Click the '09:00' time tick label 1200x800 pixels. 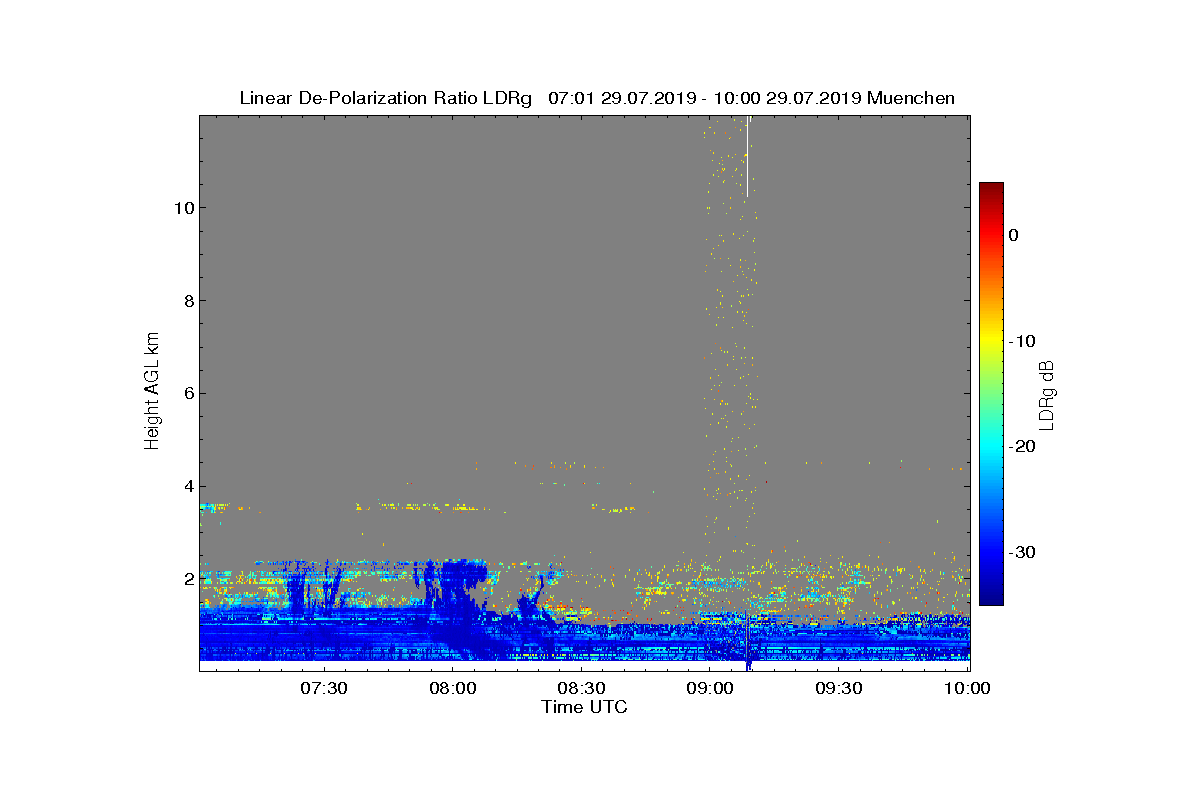pyautogui.click(x=710, y=689)
